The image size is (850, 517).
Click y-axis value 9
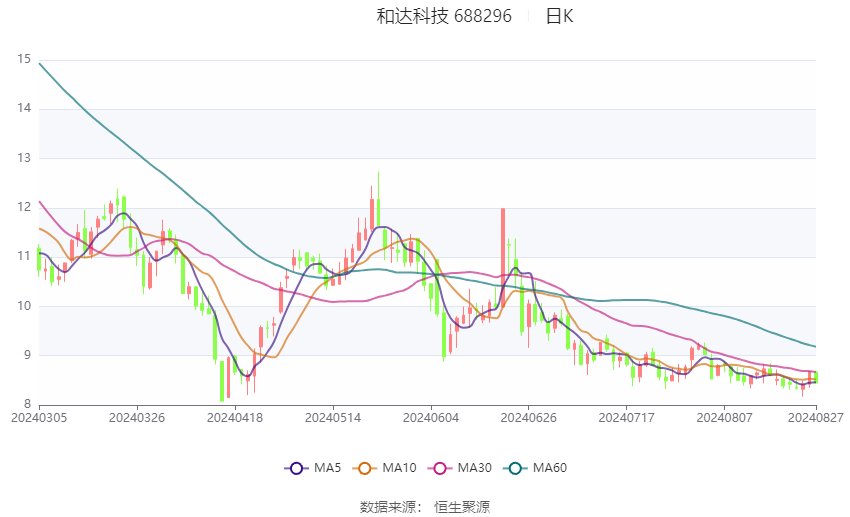[27, 356]
